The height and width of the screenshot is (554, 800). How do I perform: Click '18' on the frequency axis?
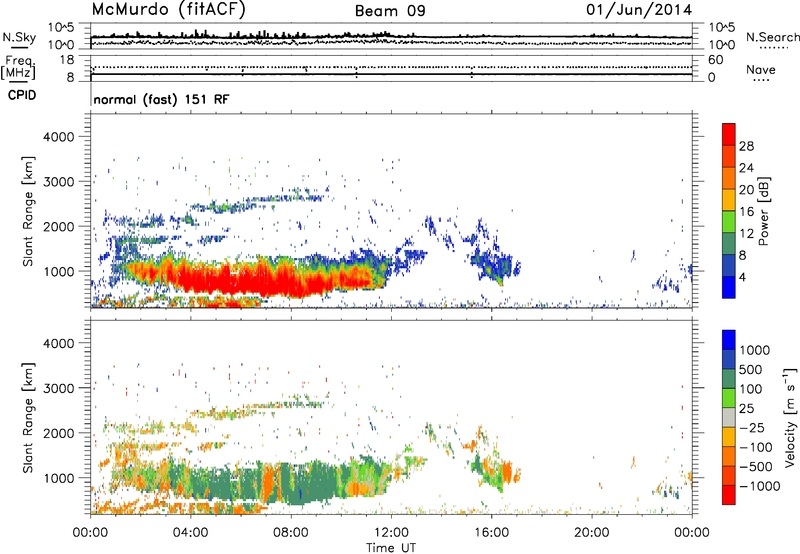67,60
